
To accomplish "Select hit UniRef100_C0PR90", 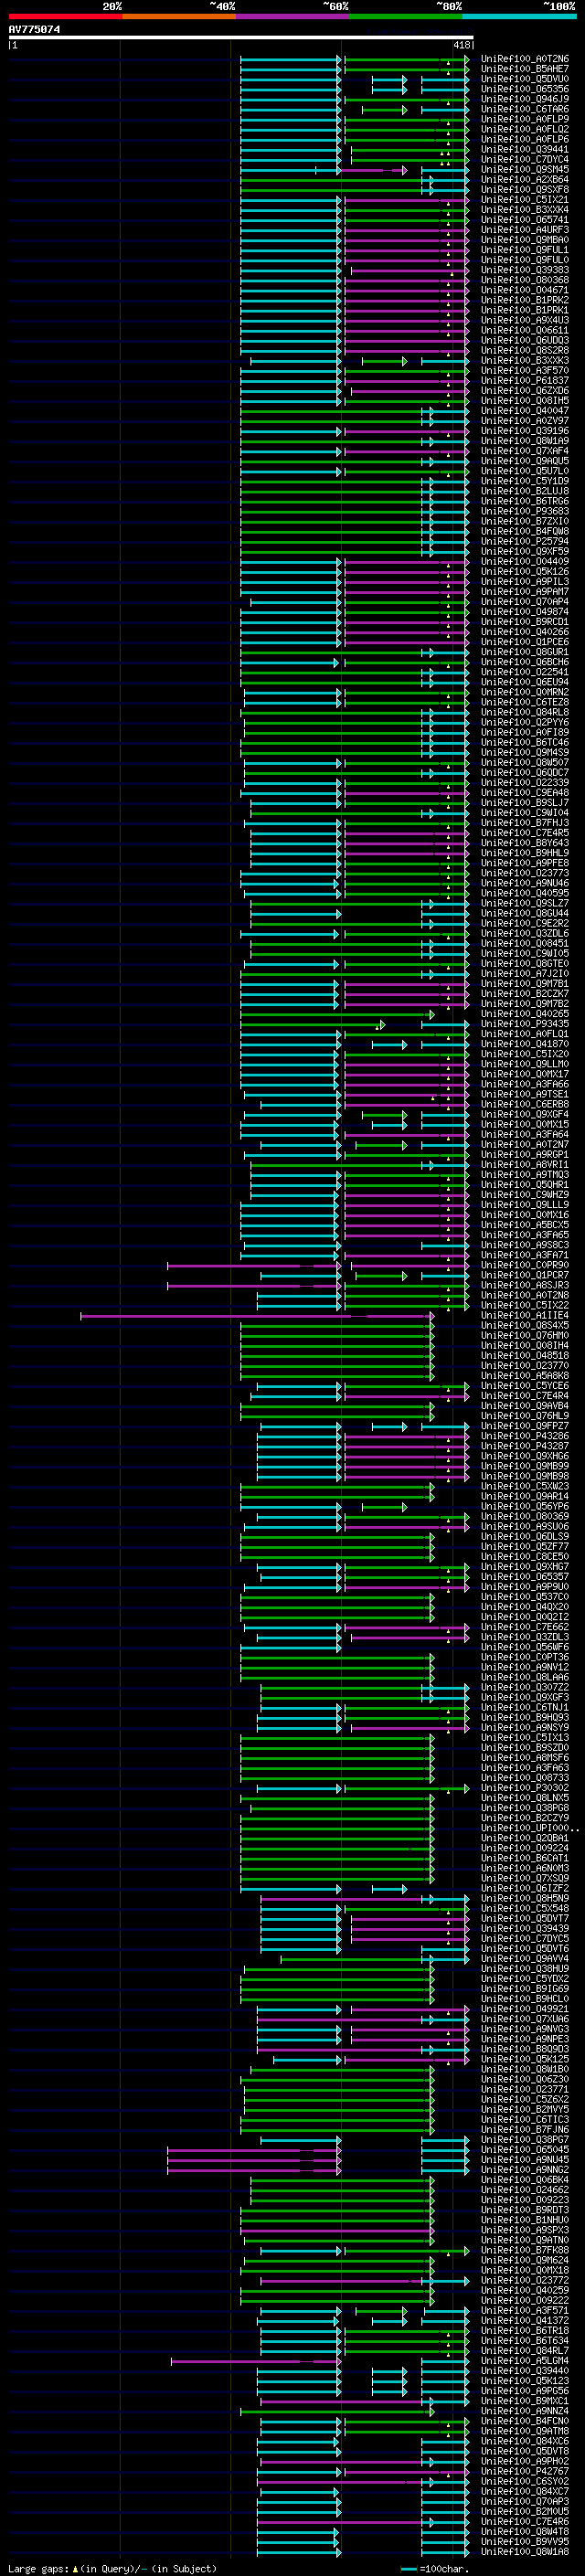I will [x=525, y=1265].
